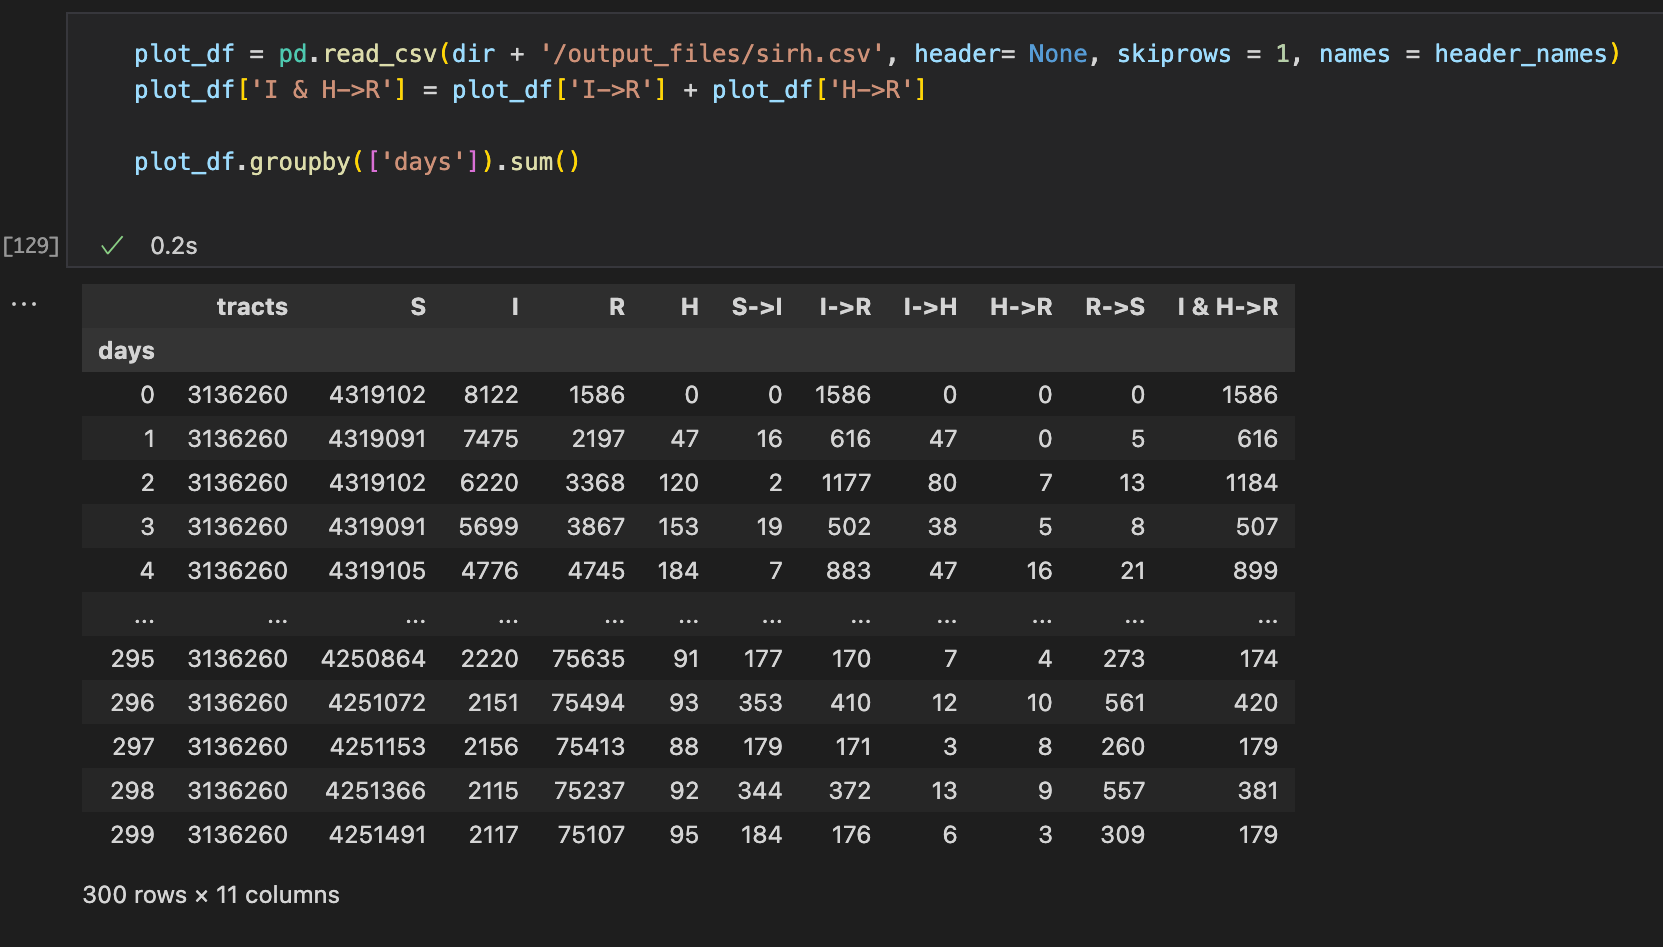Select the row labeled 0 in the table
The image size is (1663, 947).
coord(147,394)
